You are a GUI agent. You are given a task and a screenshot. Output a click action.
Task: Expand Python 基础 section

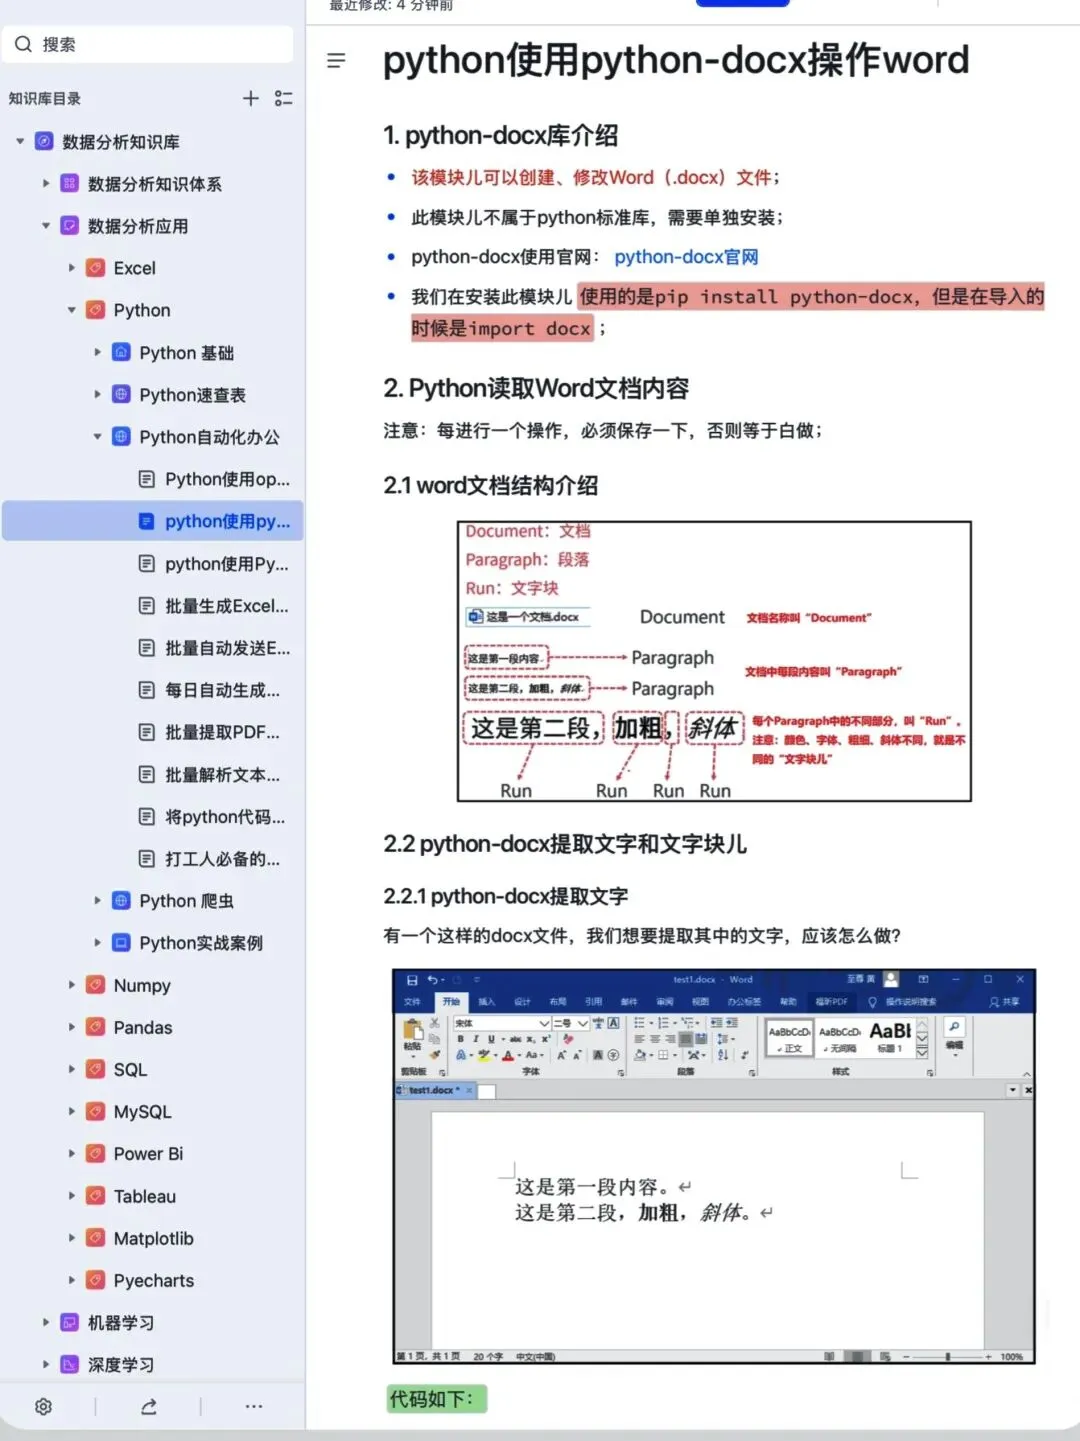point(98,352)
